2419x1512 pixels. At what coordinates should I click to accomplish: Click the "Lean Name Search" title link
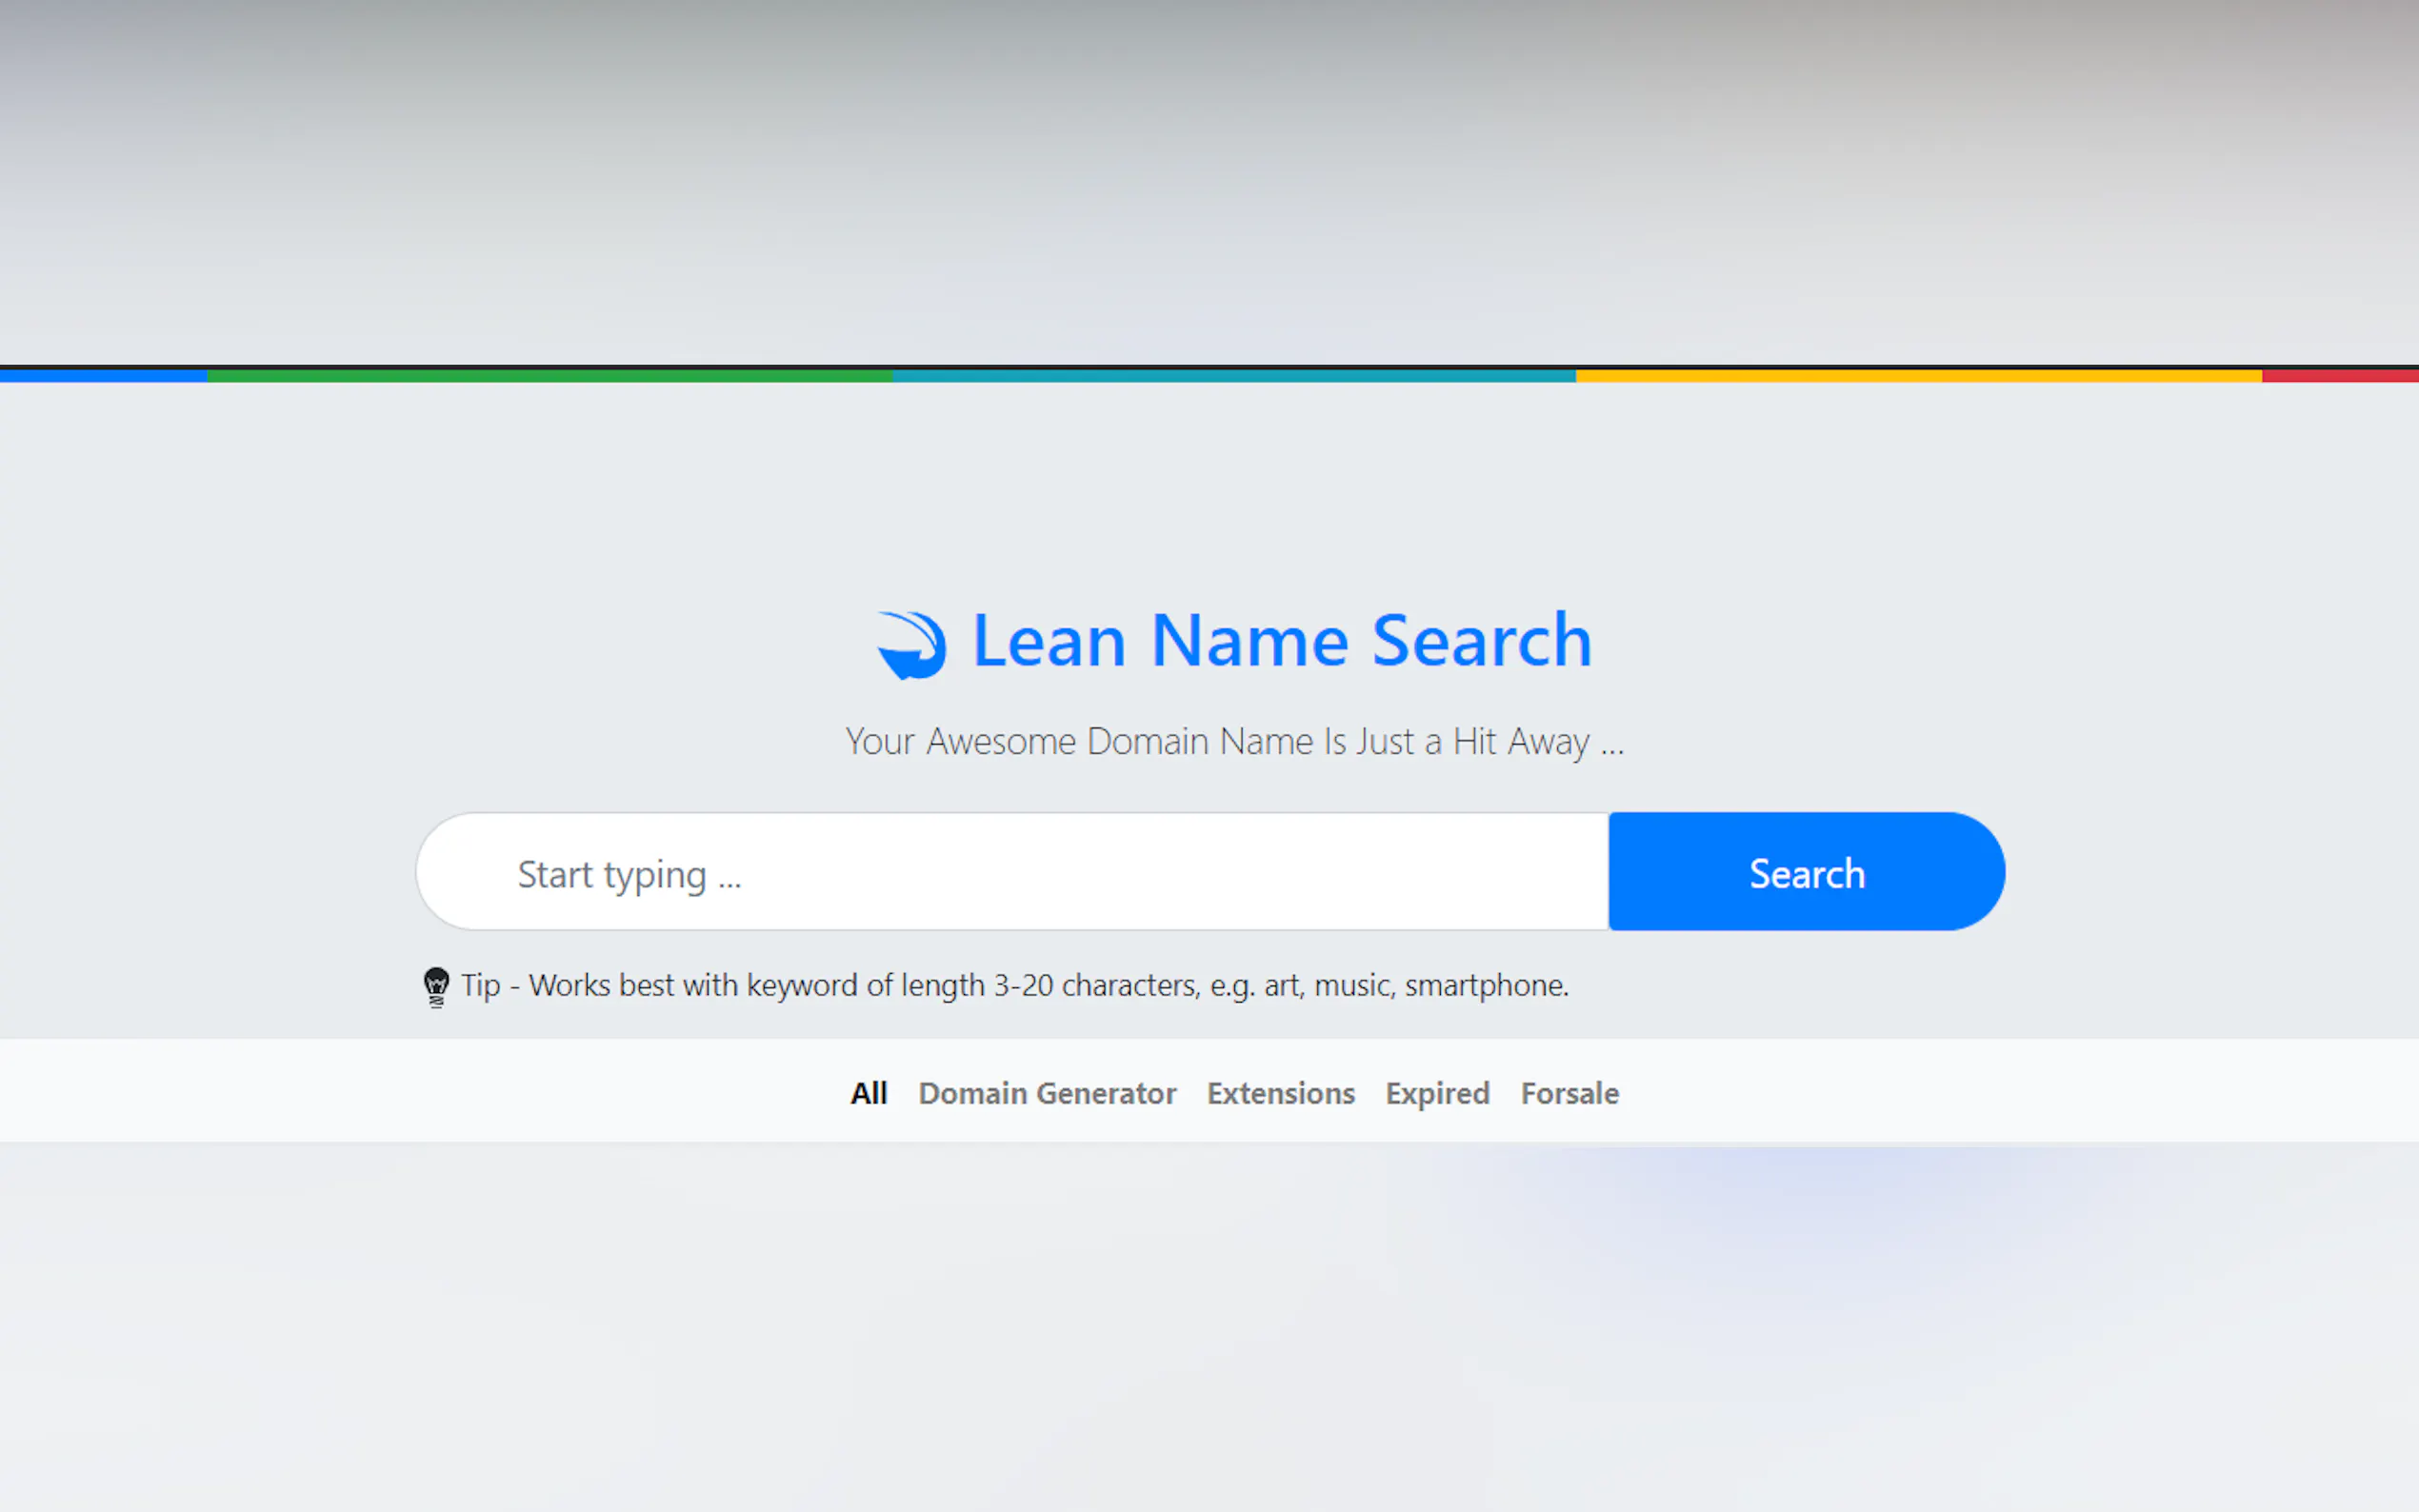tap(1280, 641)
